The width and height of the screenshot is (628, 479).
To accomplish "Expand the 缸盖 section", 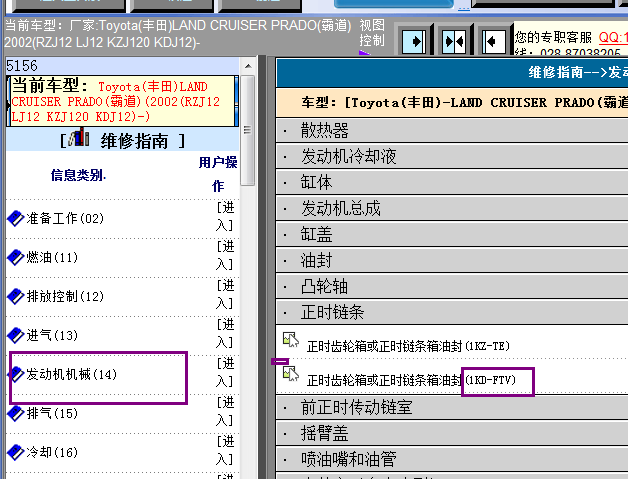I will [452, 234].
